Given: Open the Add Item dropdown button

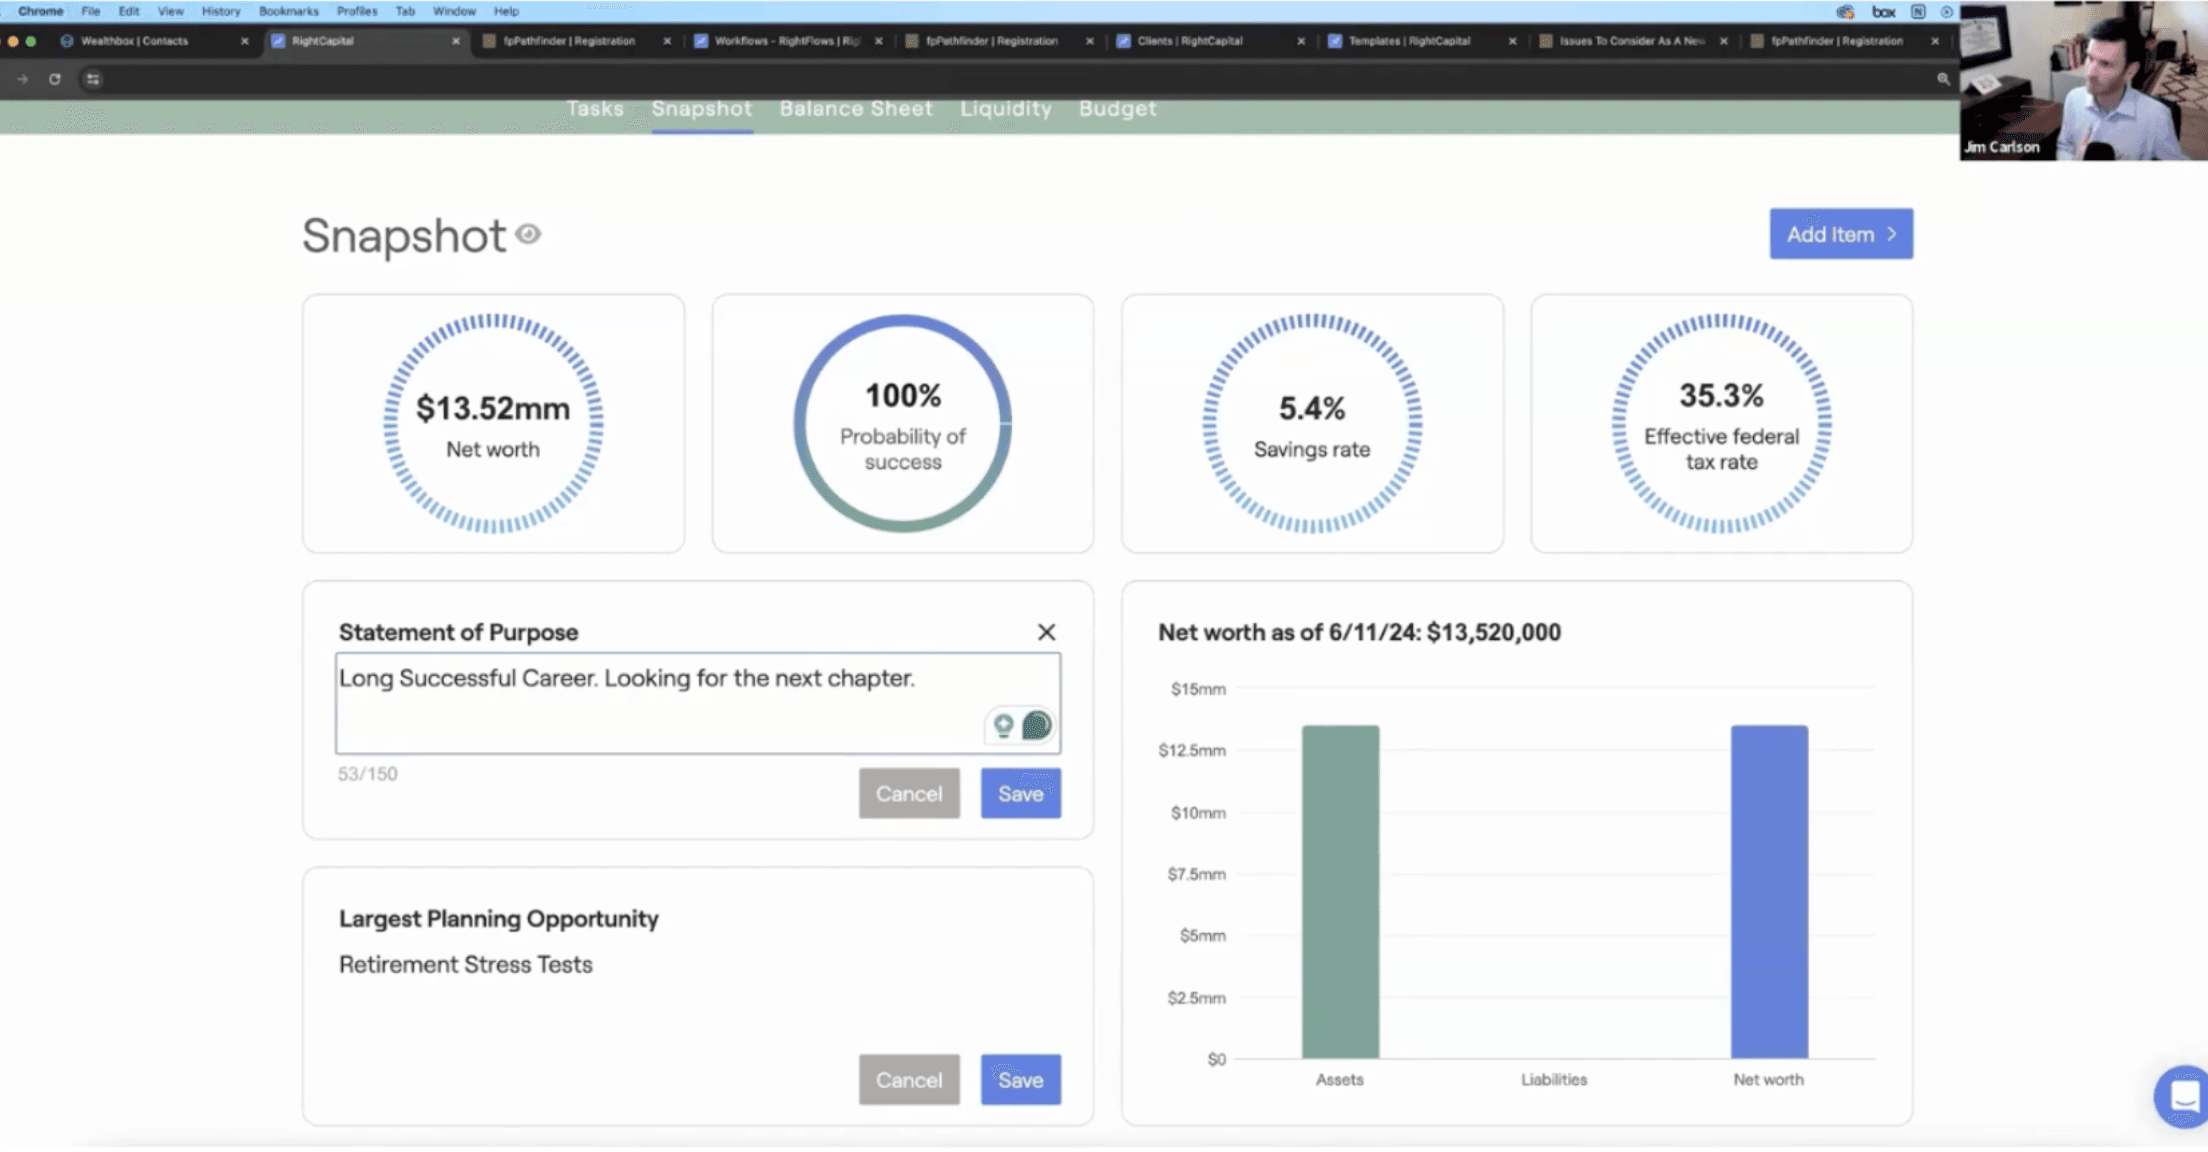Looking at the screenshot, I should [x=1841, y=234].
